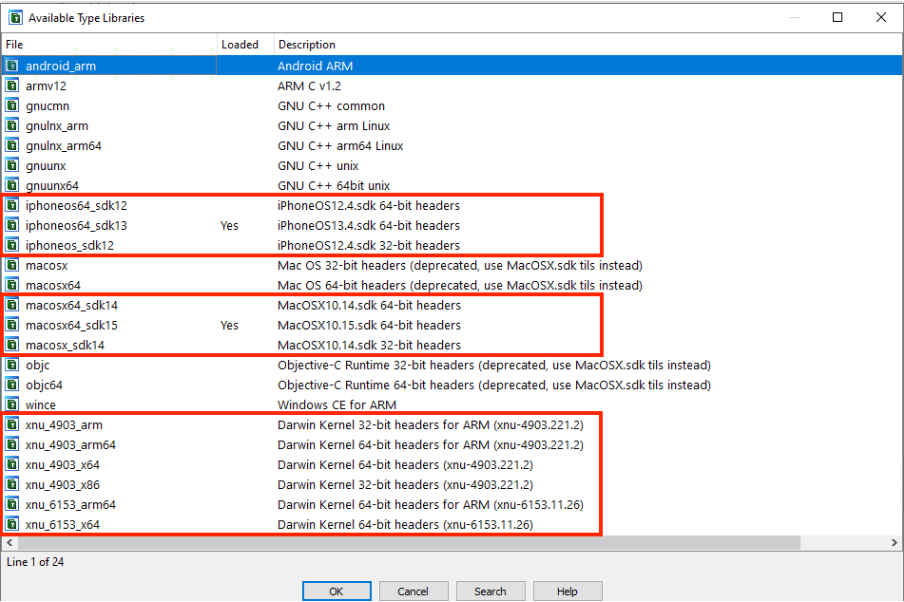This screenshot has height=602, width=904.
Task: Click the horizontal scrollbar right arrow
Action: 894,543
